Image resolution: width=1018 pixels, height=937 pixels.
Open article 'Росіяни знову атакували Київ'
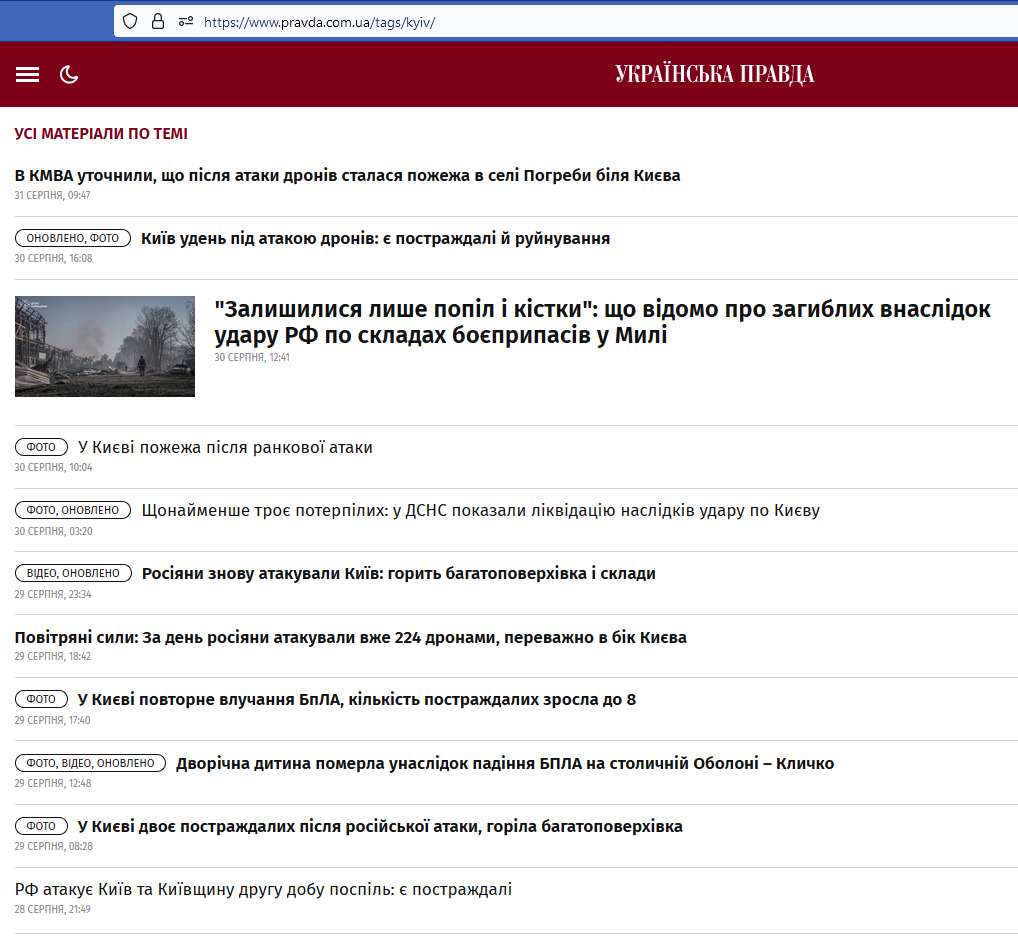coord(399,573)
